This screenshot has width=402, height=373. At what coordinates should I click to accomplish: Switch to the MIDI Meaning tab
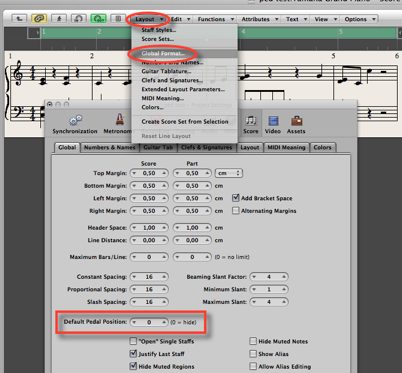click(x=286, y=147)
